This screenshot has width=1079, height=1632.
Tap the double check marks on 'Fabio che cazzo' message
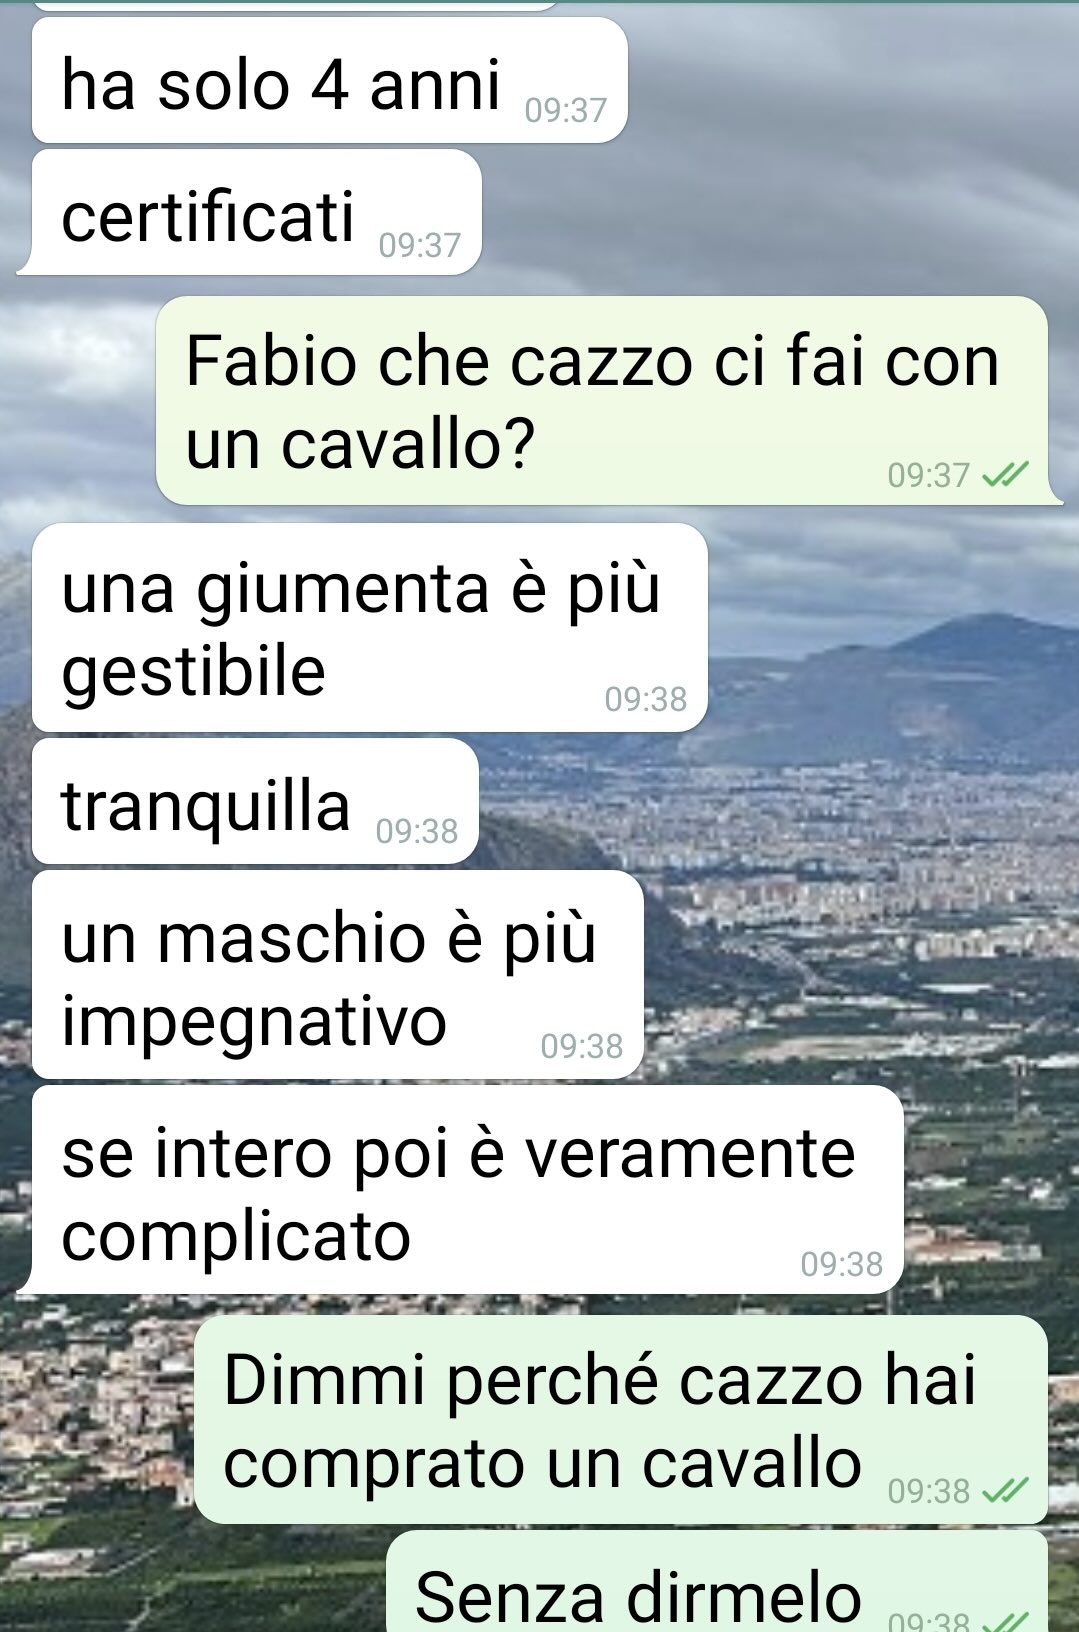(x=1005, y=474)
